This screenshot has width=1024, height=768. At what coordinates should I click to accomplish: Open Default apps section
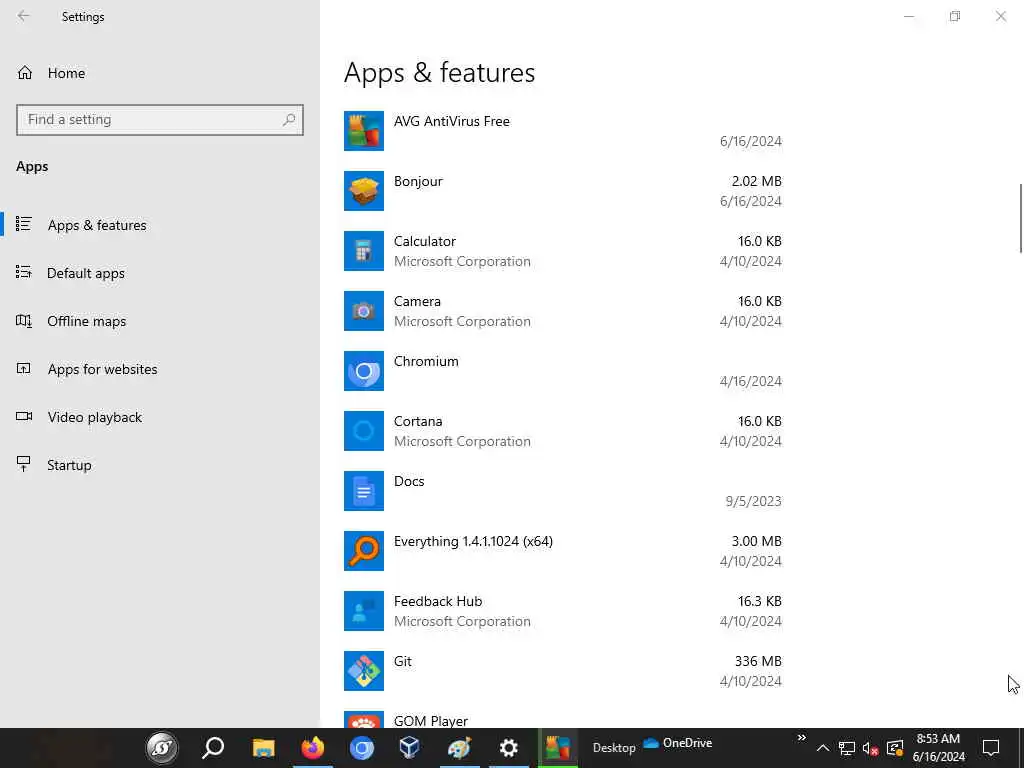tap(160, 273)
